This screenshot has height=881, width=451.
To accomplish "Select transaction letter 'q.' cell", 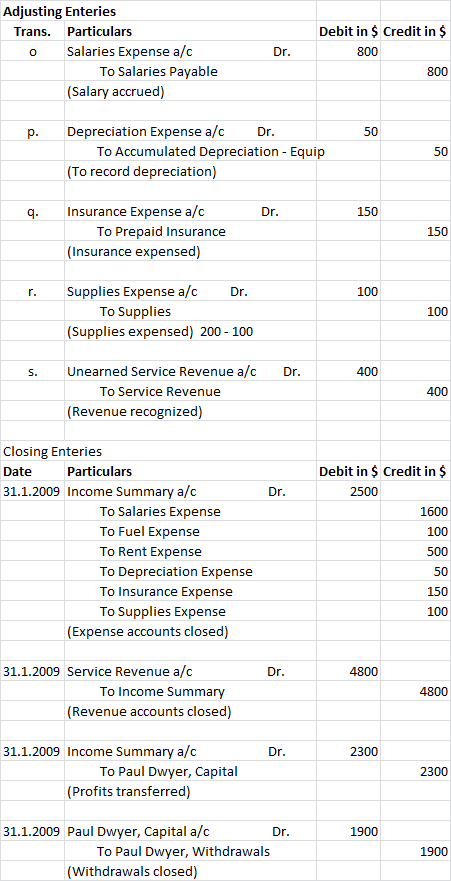I will tap(33, 212).
